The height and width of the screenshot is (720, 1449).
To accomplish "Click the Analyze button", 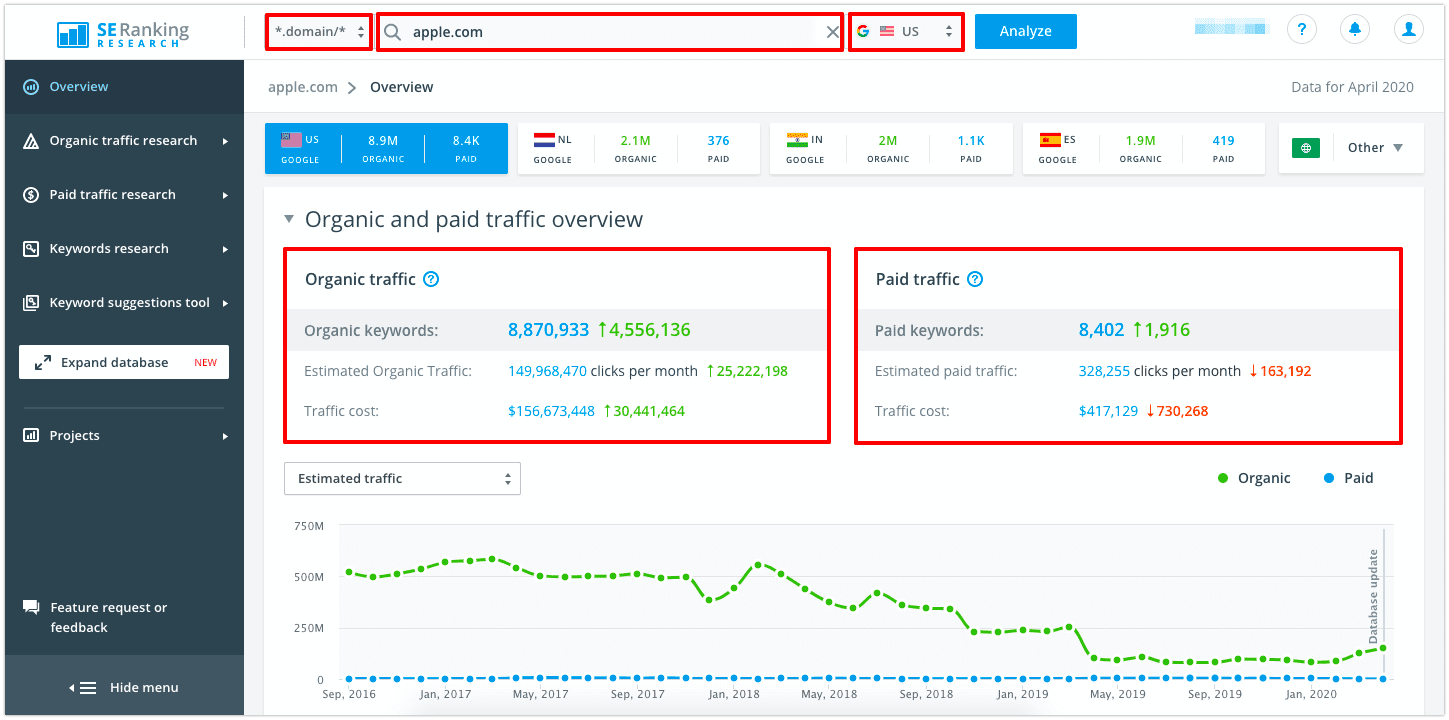I will point(1025,31).
